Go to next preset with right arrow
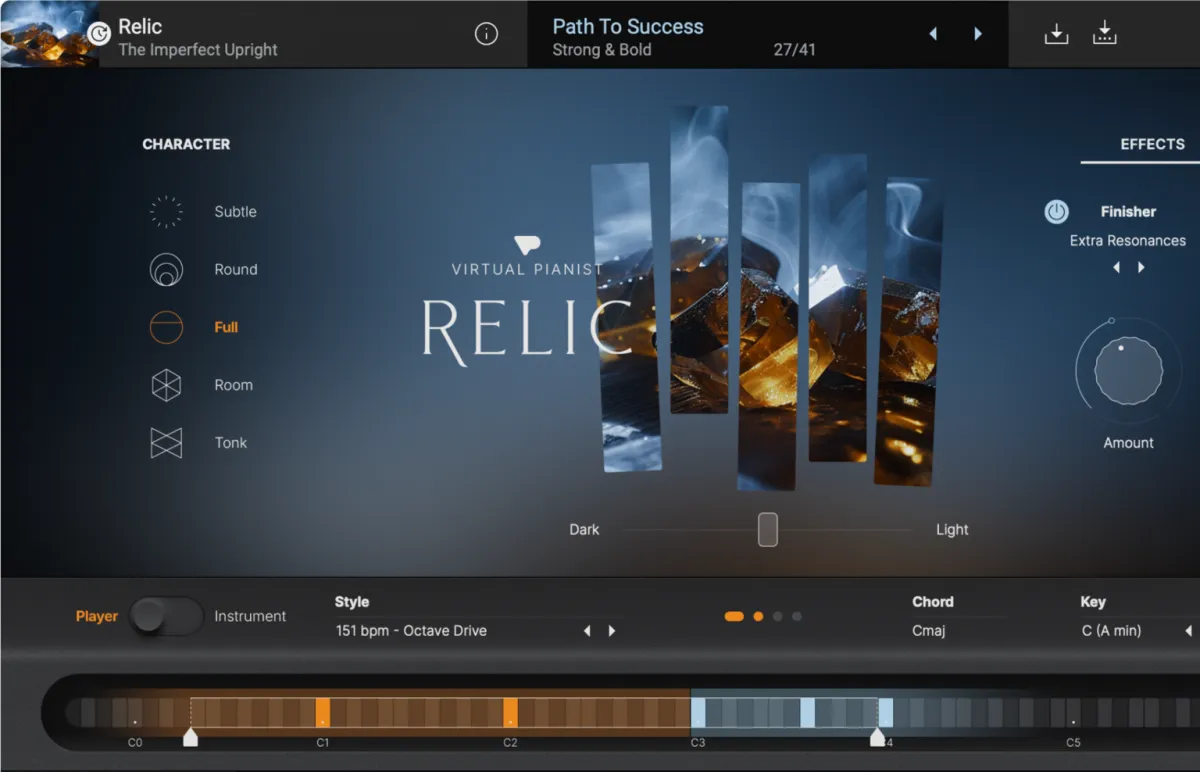The height and width of the screenshot is (772, 1200). (978, 34)
